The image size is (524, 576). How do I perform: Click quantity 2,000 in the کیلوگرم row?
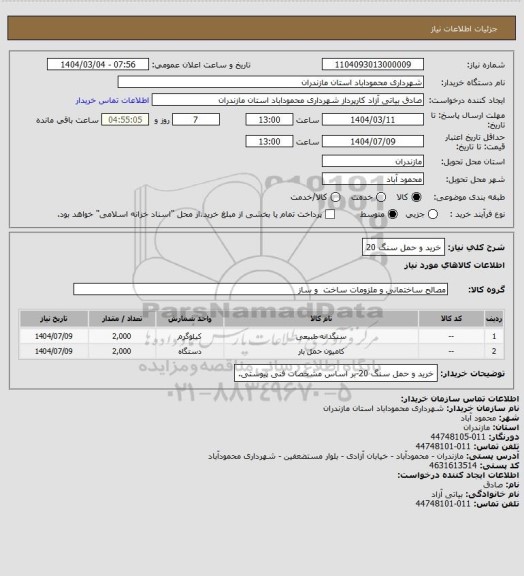click(122, 336)
